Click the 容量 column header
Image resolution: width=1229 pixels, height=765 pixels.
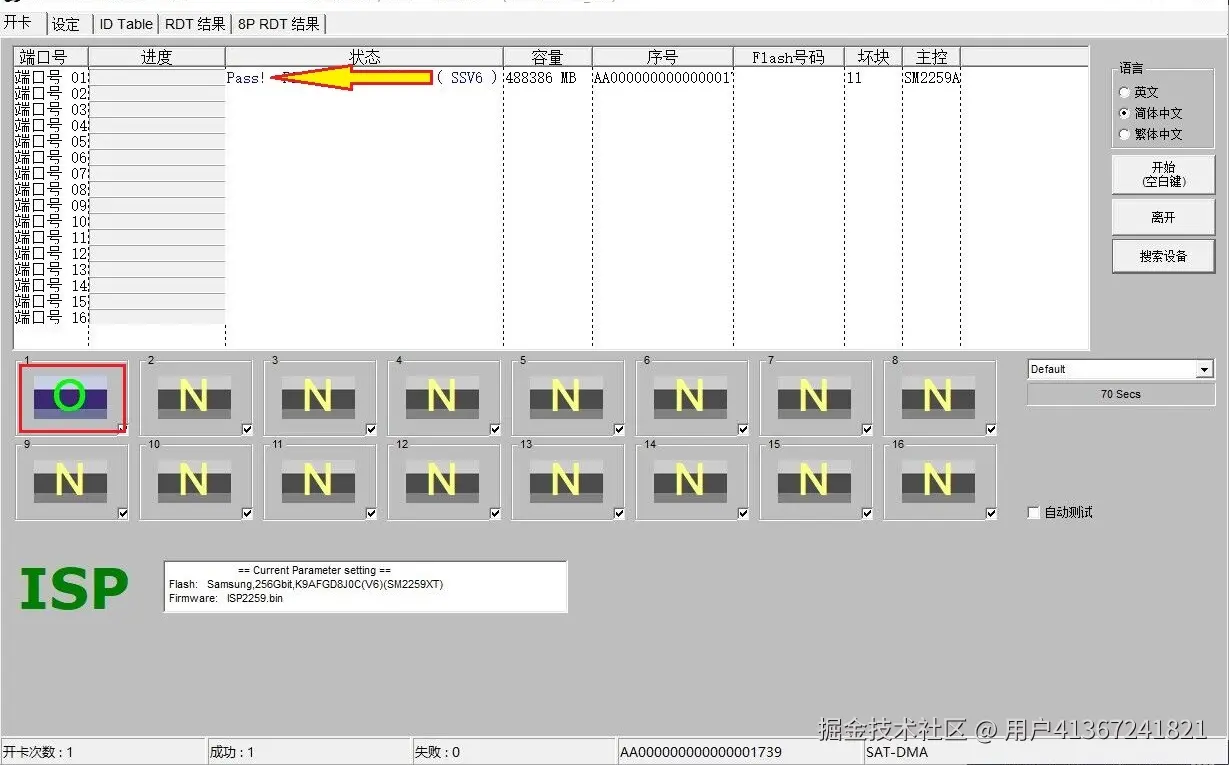tap(547, 57)
